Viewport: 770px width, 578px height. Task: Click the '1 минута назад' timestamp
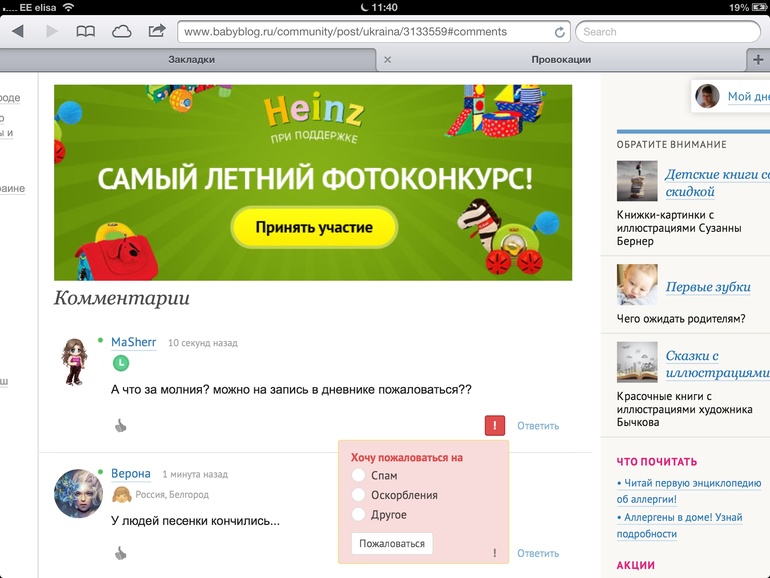[x=195, y=474]
